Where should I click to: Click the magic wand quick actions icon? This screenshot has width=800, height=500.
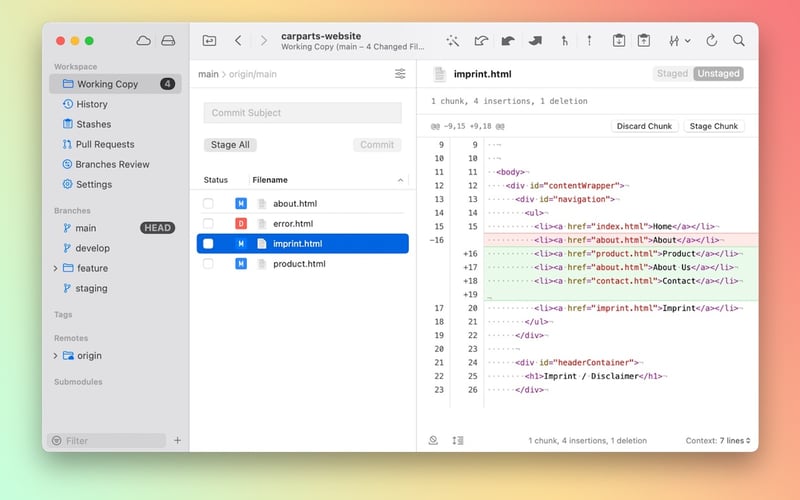(452, 41)
